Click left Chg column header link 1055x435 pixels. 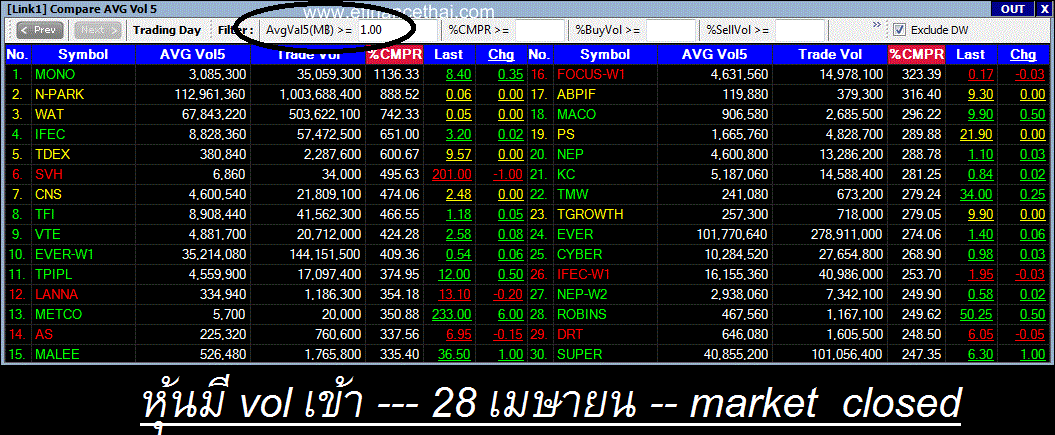tap(500, 54)
